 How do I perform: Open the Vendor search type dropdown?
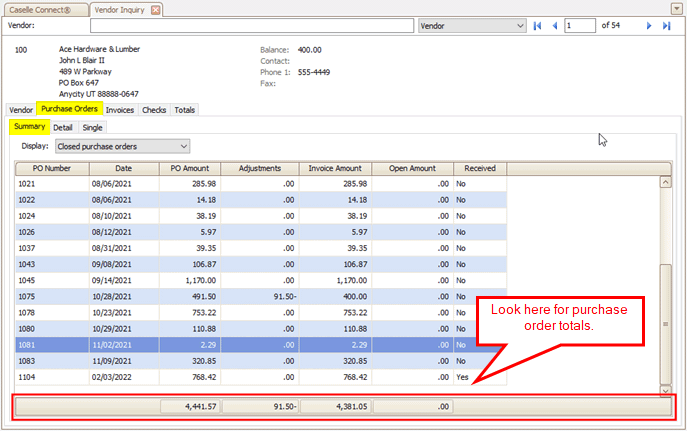point(519,25)
